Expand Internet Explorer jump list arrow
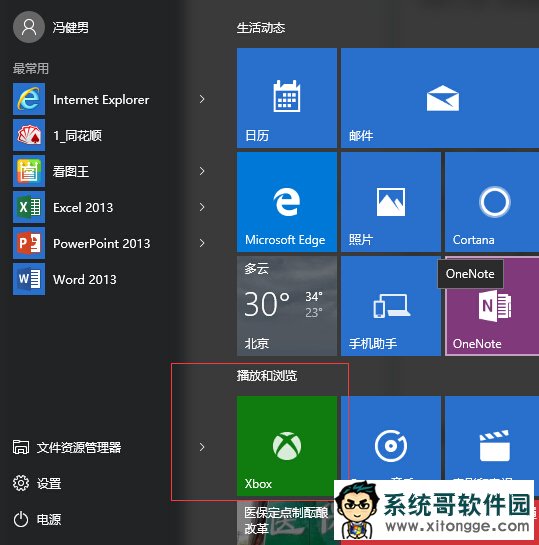This screenshot has height=545, width=539. point(202,99)
